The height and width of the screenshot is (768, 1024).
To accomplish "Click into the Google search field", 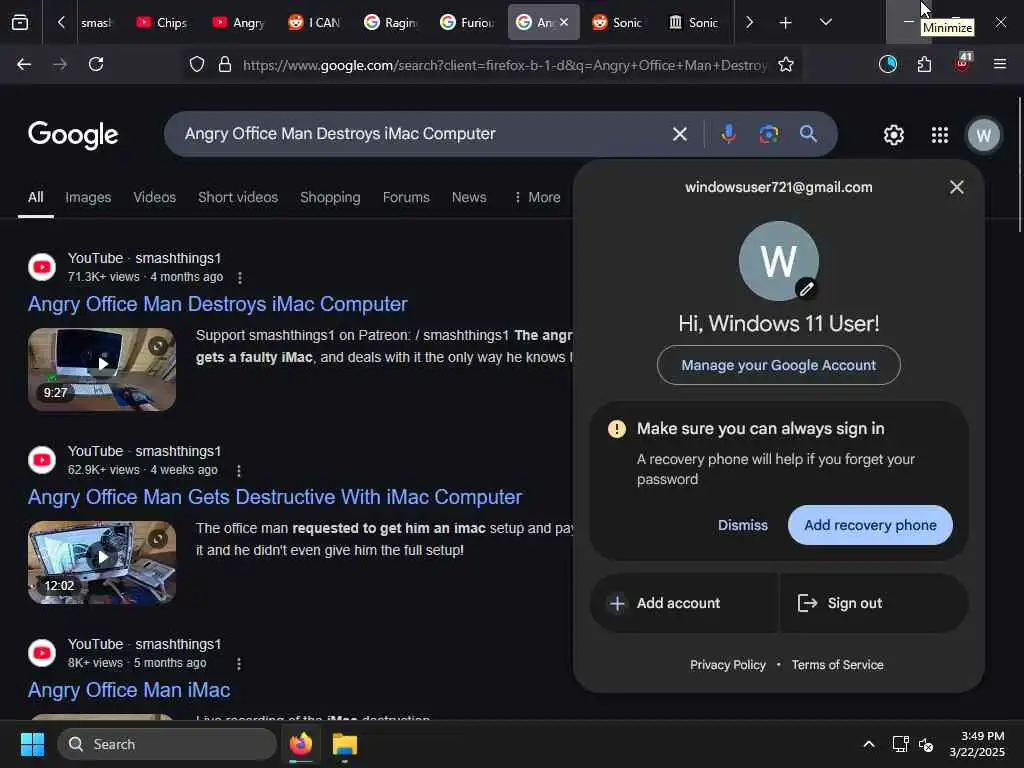I will coord(418,134).
